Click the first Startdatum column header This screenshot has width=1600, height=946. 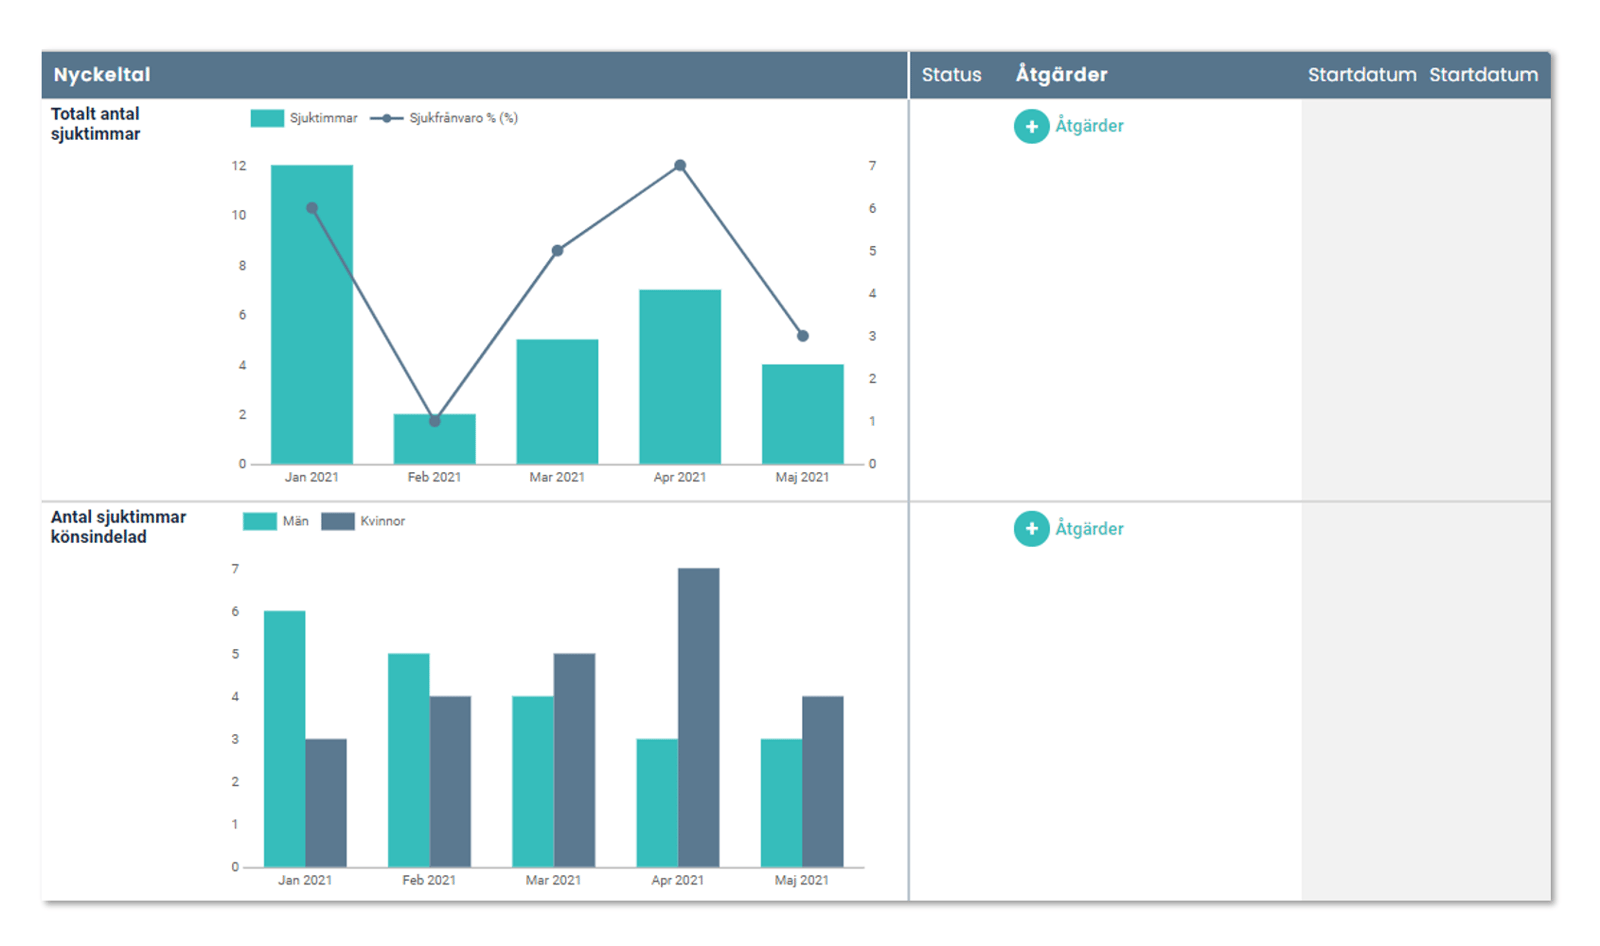(1362, 75)
